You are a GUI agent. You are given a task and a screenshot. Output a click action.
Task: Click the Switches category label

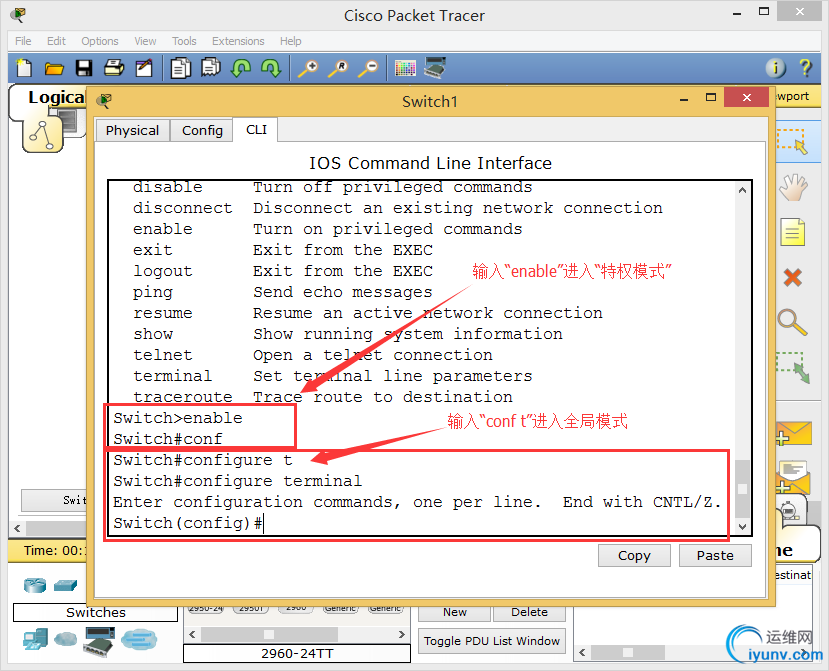(x=96, y=612)
